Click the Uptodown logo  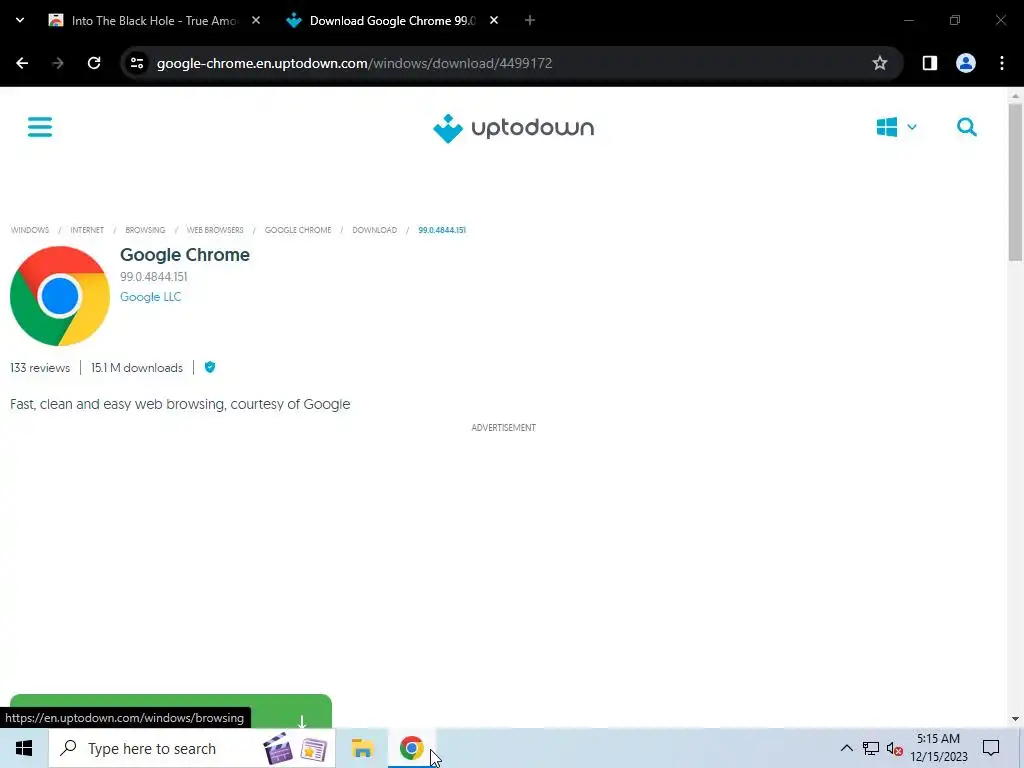coord(513,128)
